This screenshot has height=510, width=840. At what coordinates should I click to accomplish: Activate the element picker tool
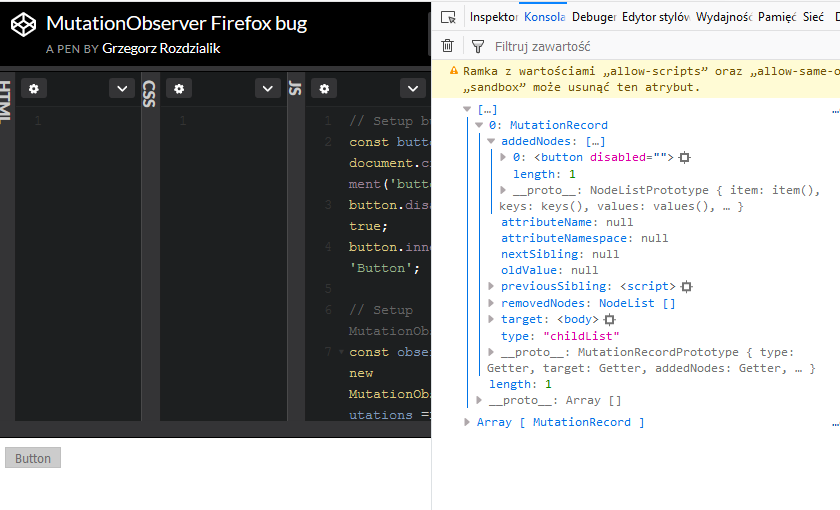(448, 17)
